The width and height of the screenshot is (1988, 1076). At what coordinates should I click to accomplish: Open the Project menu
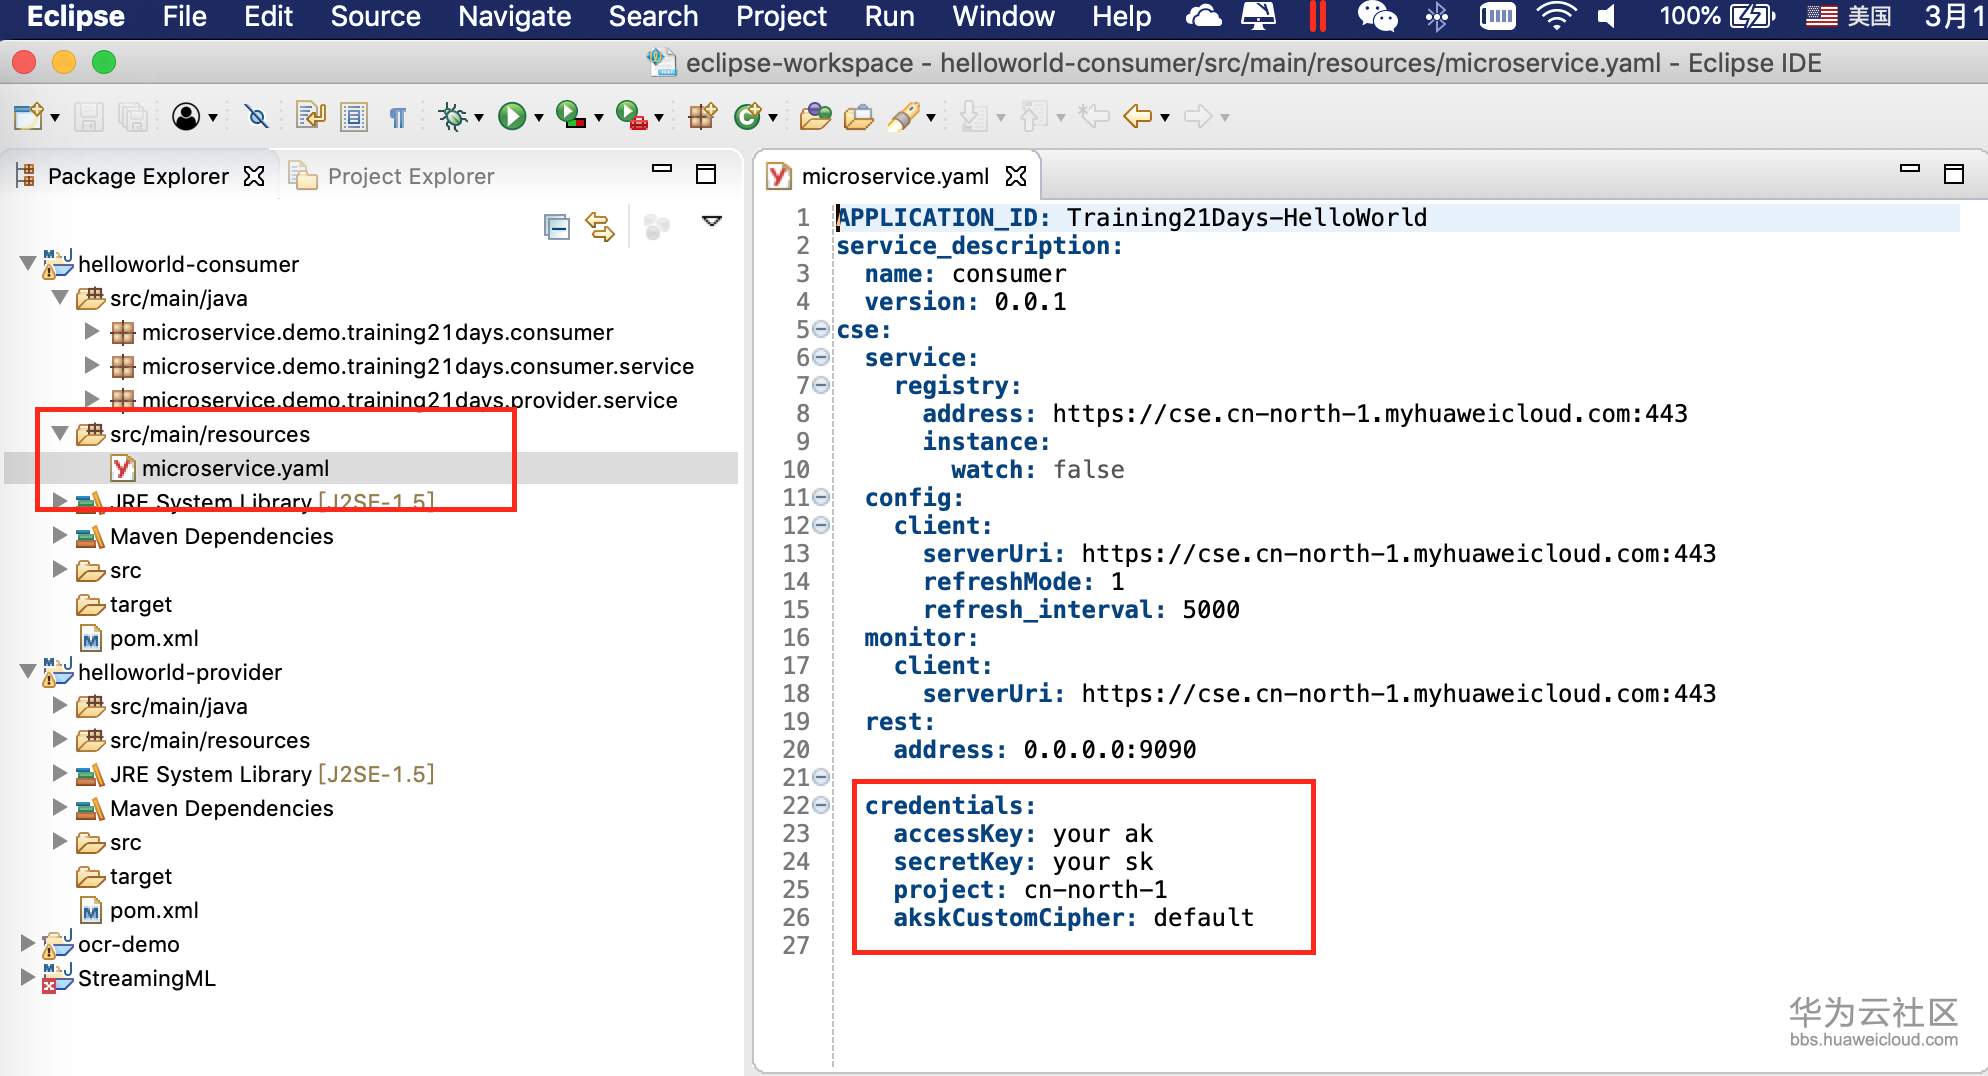(781, 17)
